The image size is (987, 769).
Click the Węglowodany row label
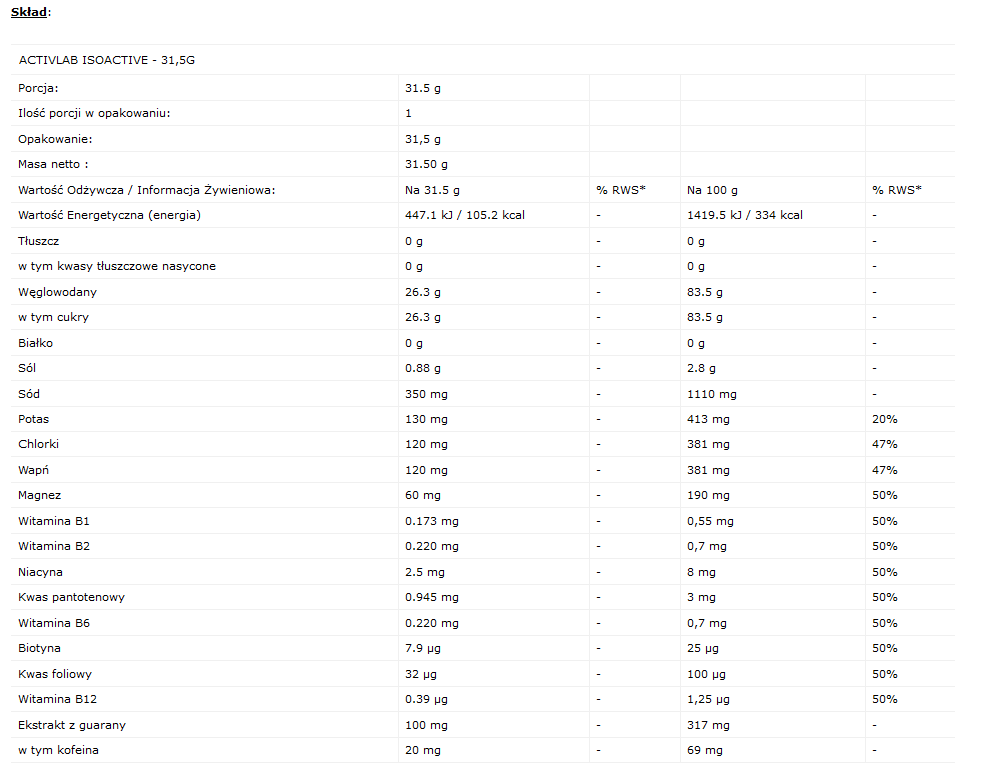[x=57, y=292]
